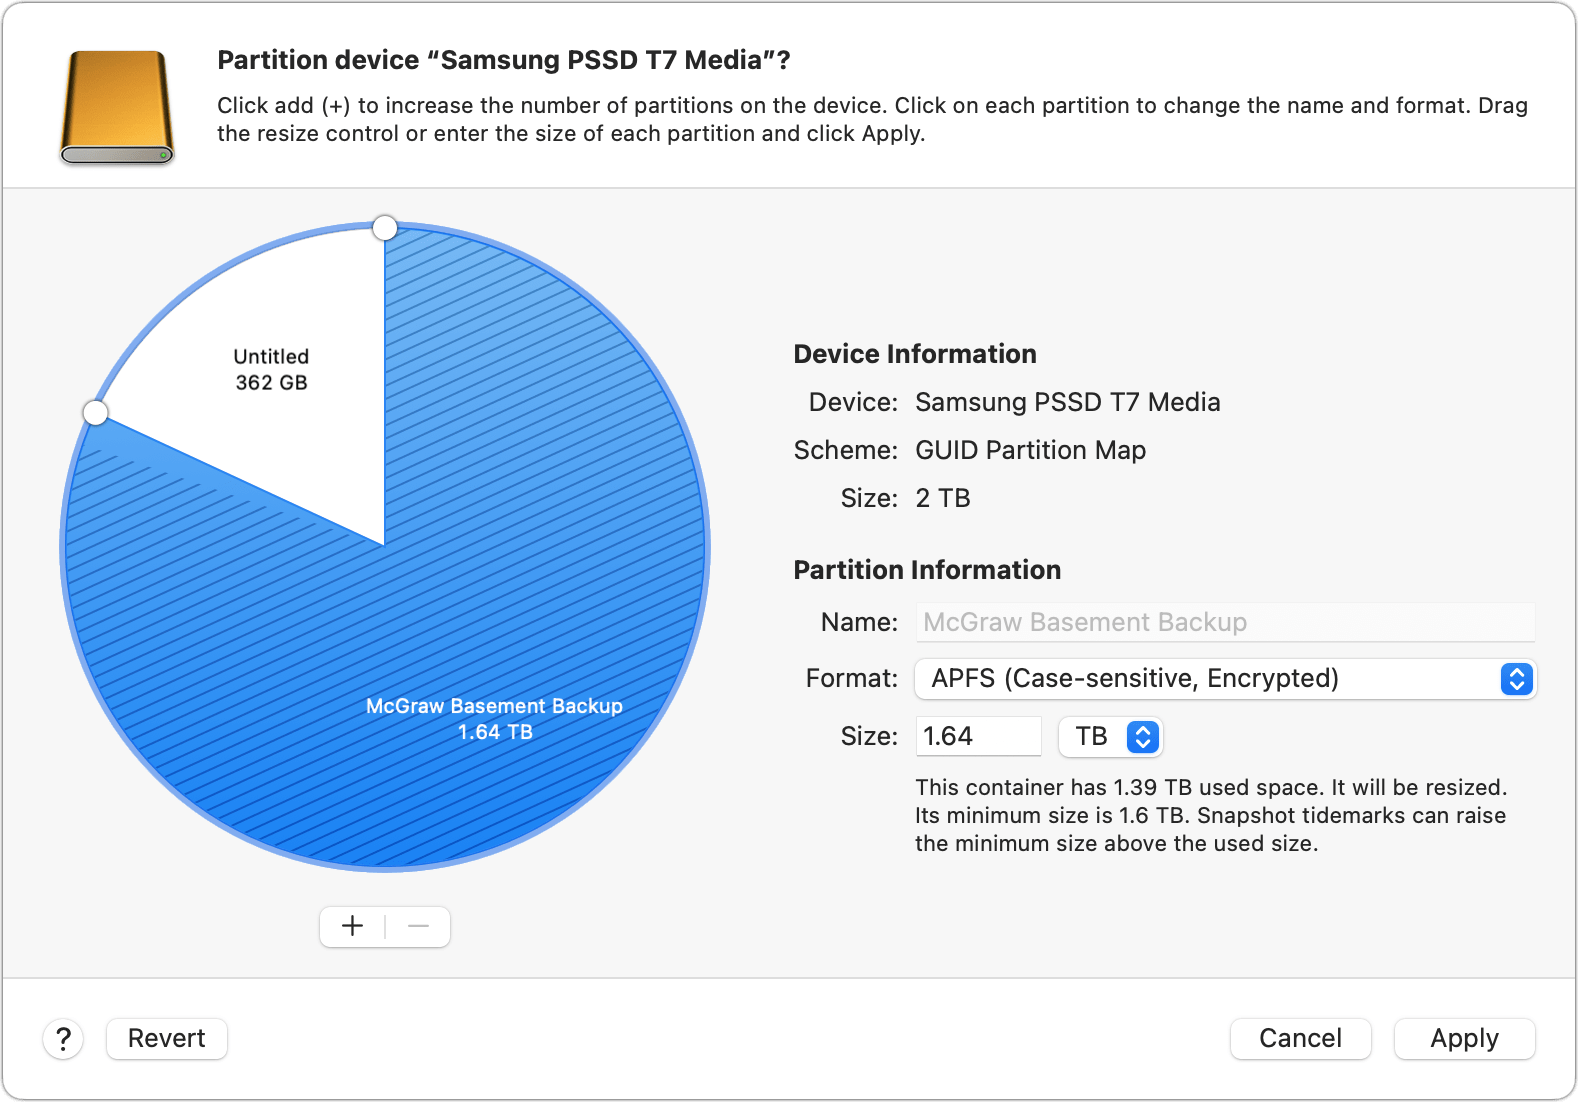Click the McGraw Basement Backup label

pyautogui.click(x=495, y=705)
